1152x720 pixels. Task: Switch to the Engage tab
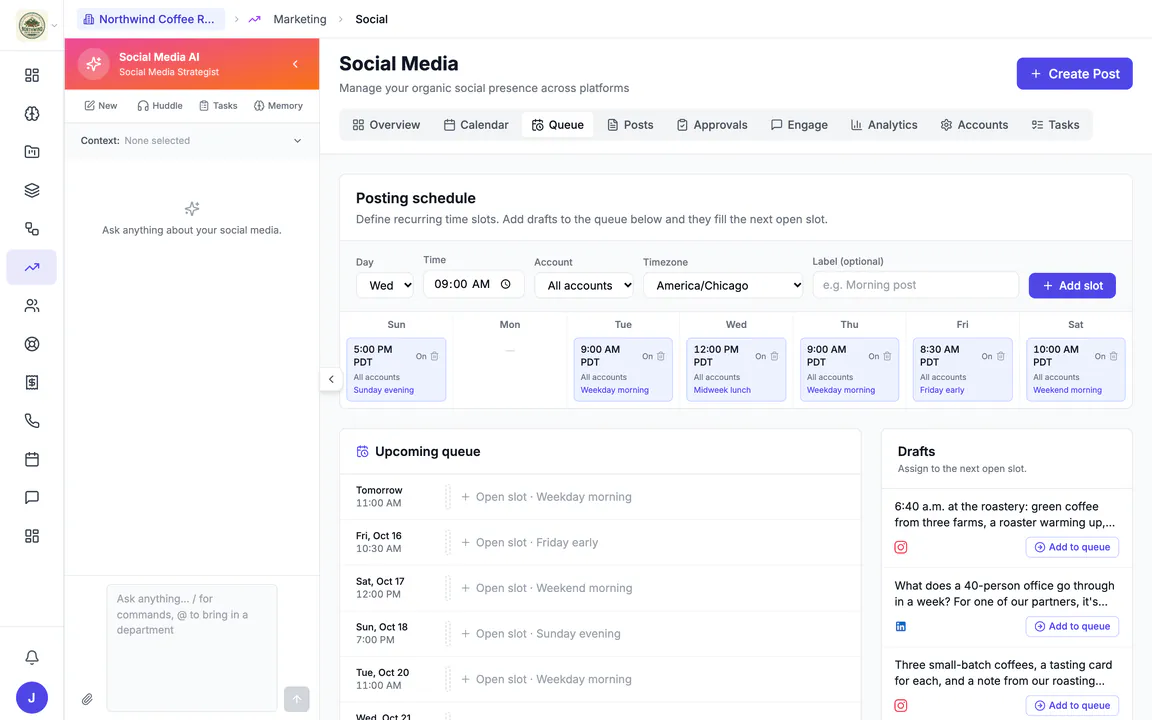(x=799, y=125)
